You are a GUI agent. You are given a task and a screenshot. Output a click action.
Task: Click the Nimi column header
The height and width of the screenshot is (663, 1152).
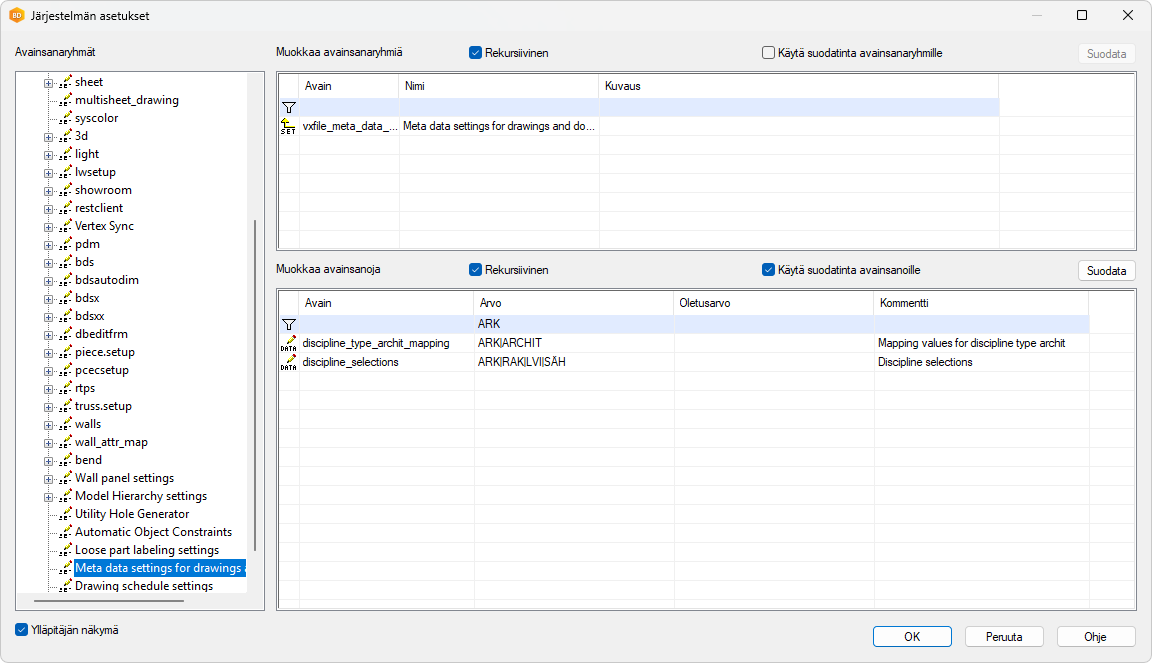499,86
